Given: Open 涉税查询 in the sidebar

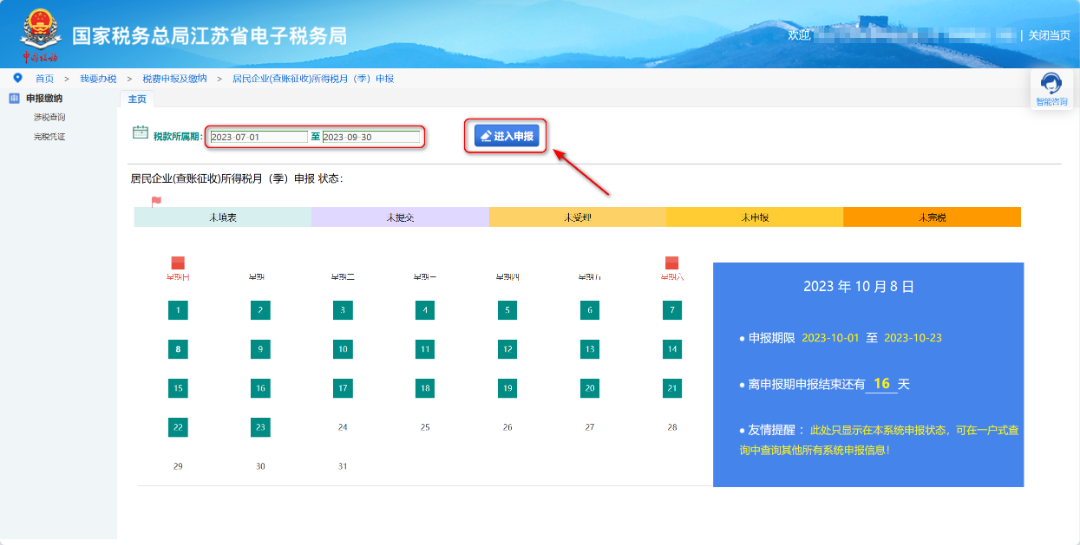Looking at the screenshot, I should click(x=50, y=117).
